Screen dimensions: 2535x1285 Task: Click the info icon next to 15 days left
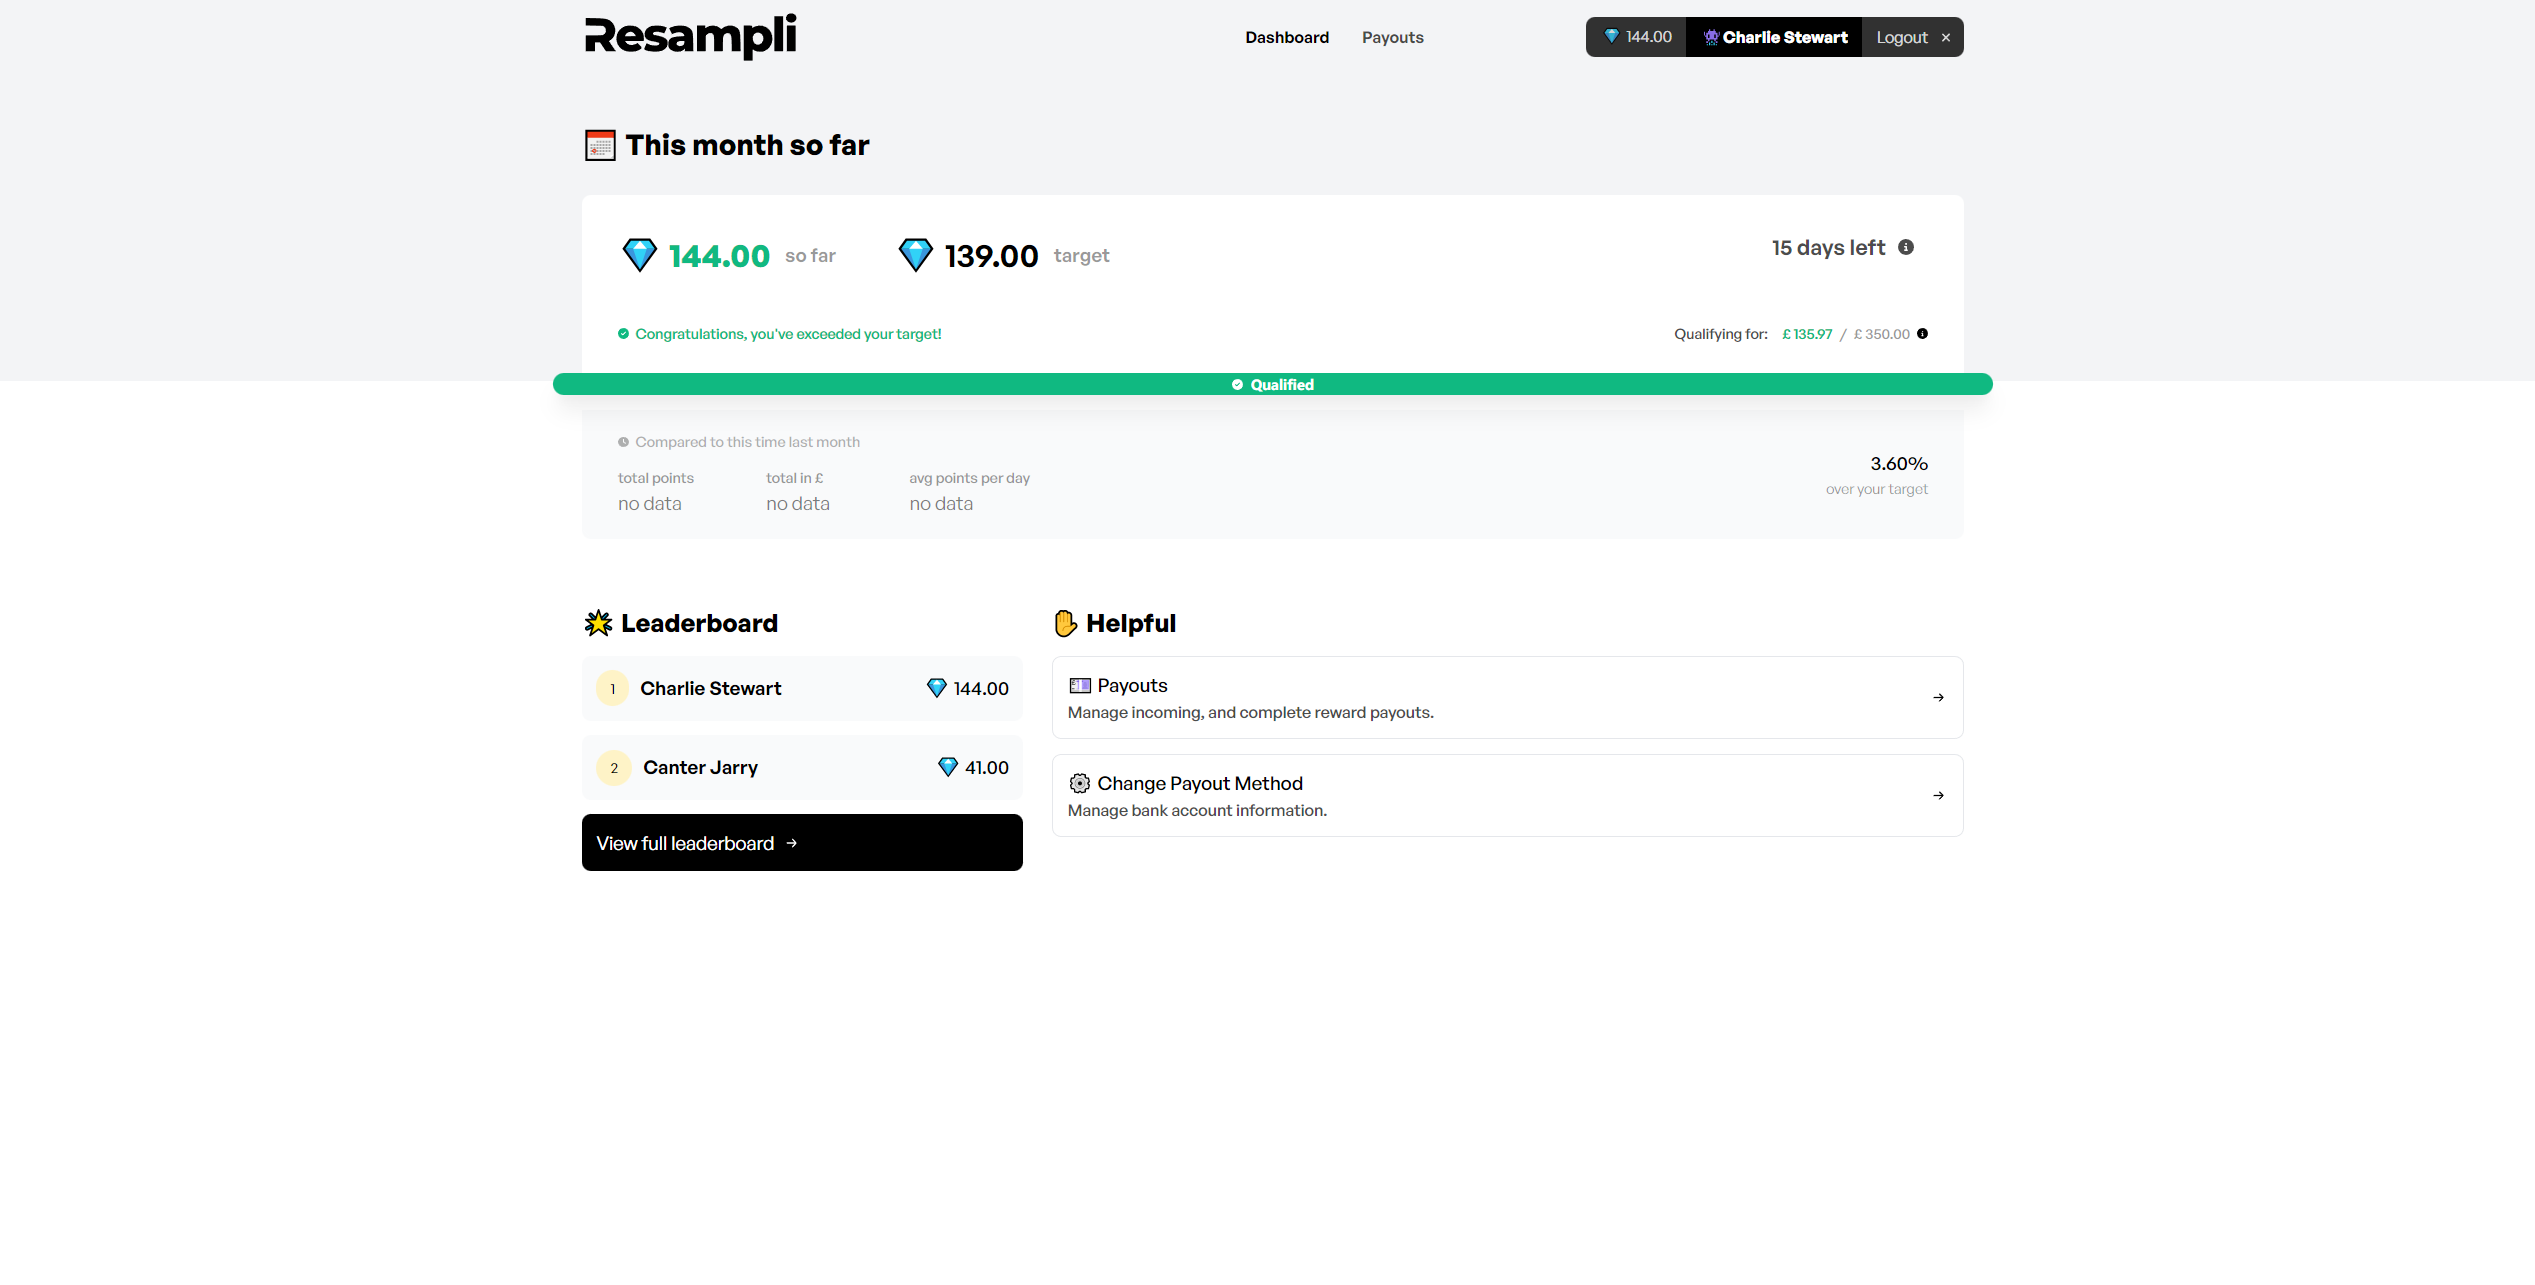pos(1906,247)
